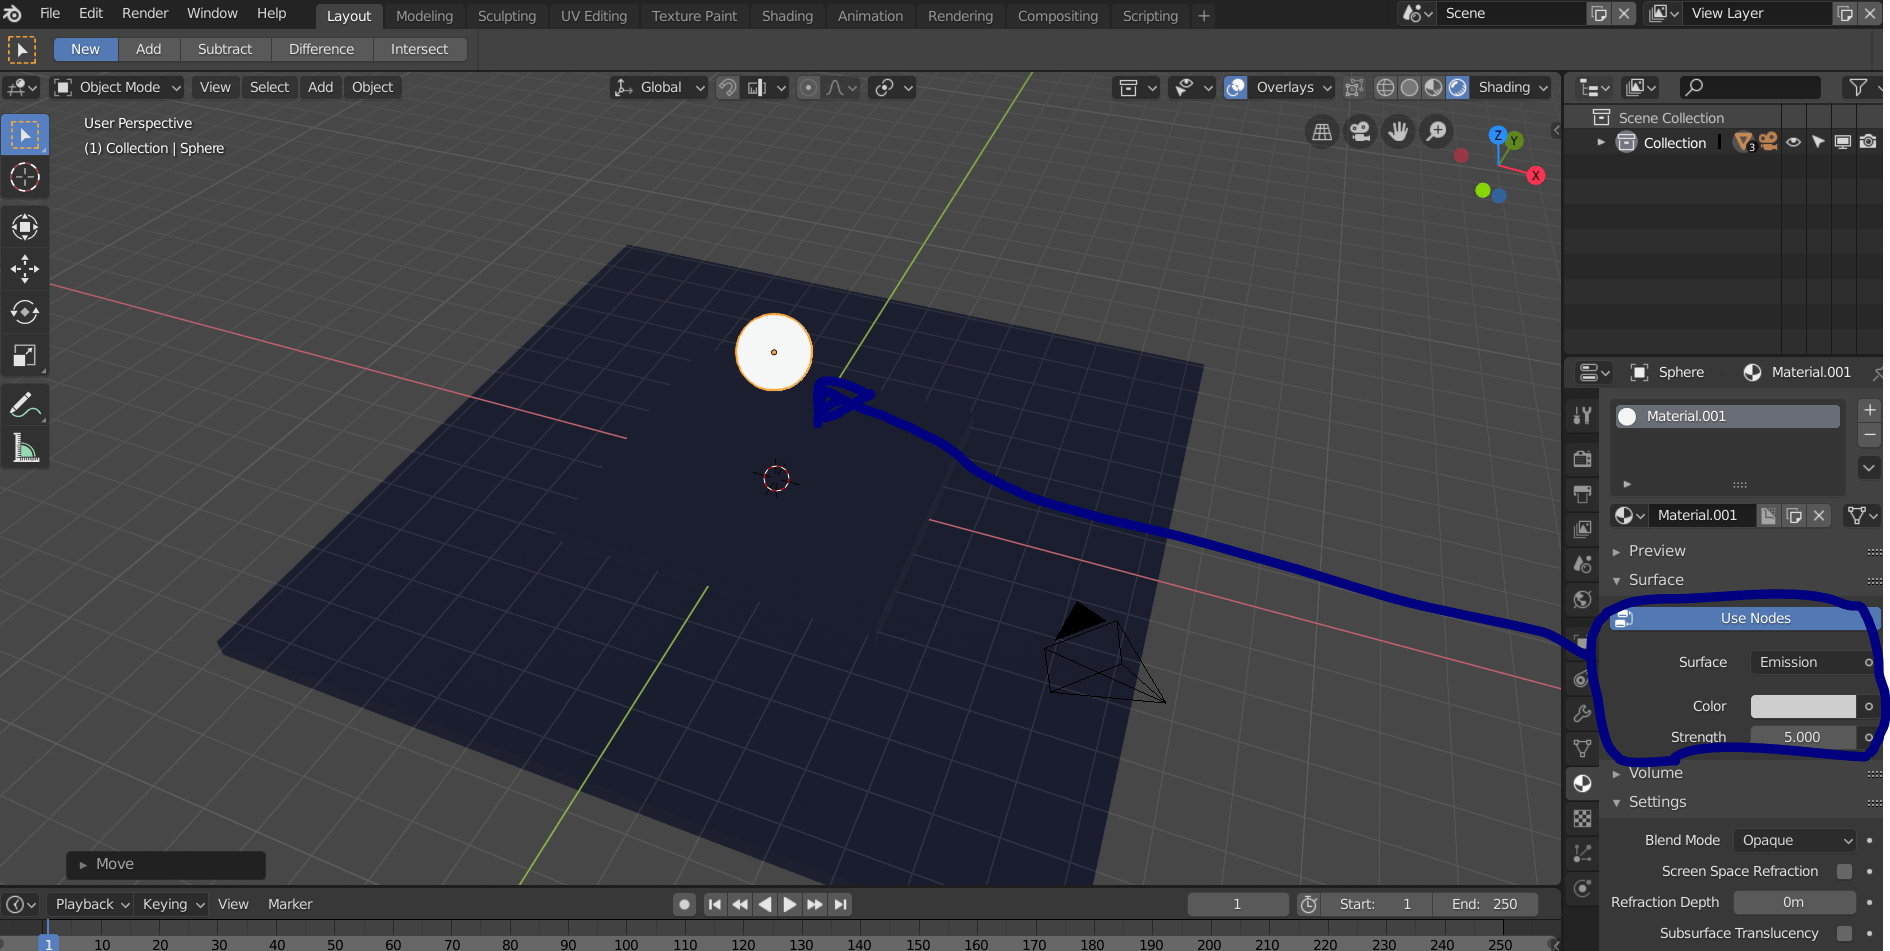Open the Blend Mode dropdown

coord(1793,840)
